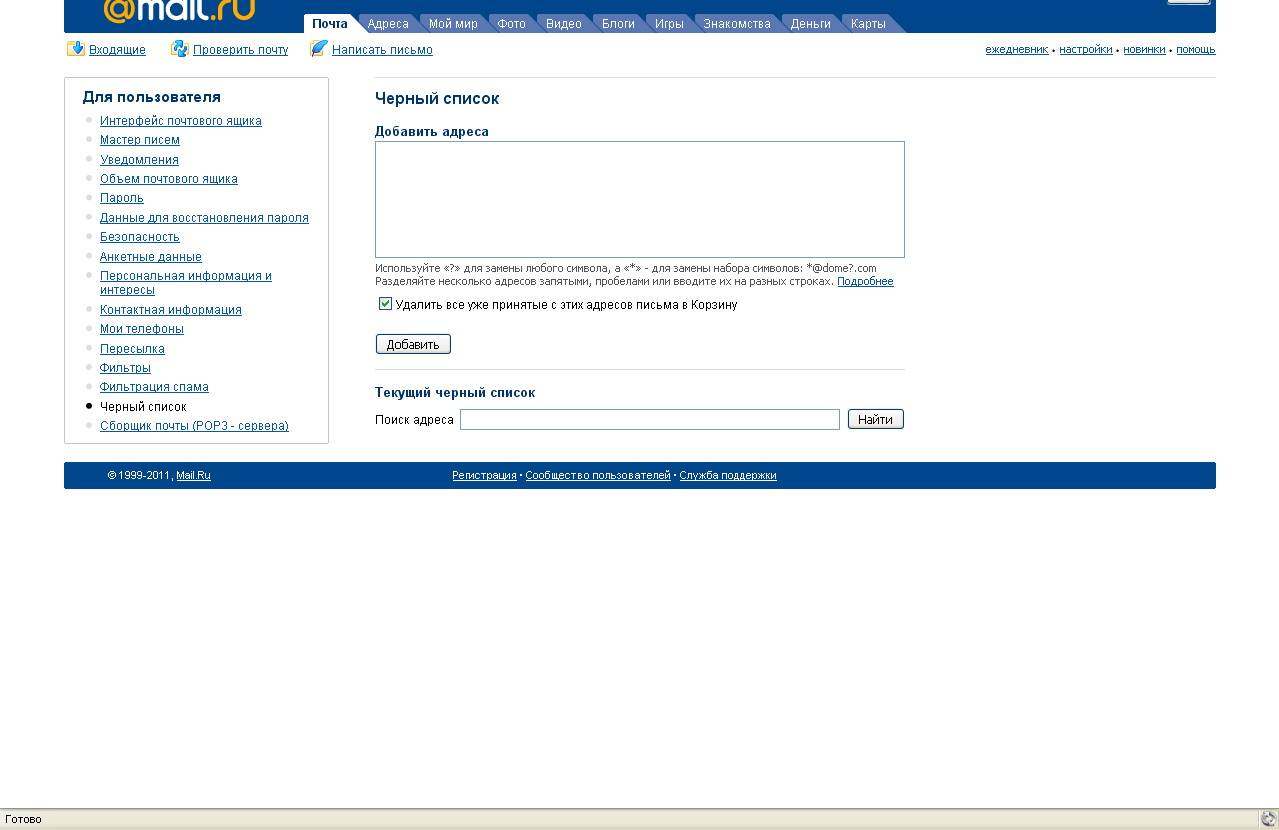Viewport: 1279px width, 830px height.
Task: Open the ежедневник link
Action: pyautogui.click(x=1016, y=50)
